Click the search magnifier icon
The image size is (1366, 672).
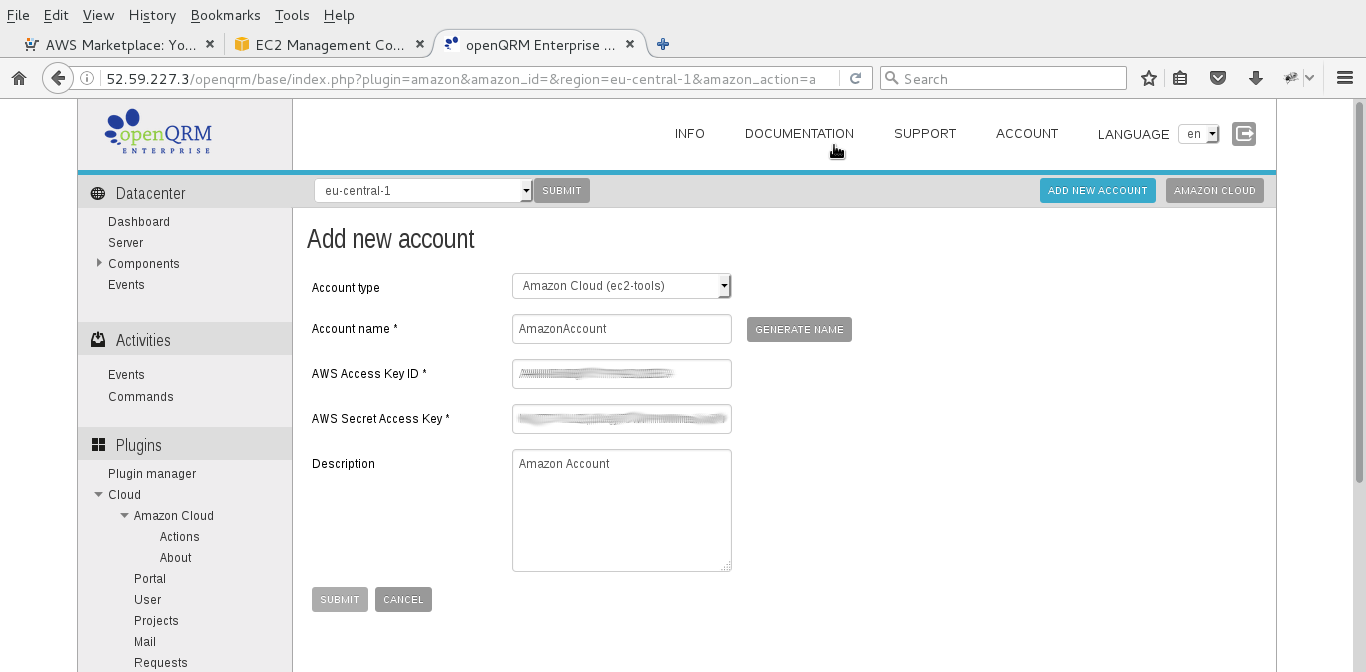[x=892, y=78]
